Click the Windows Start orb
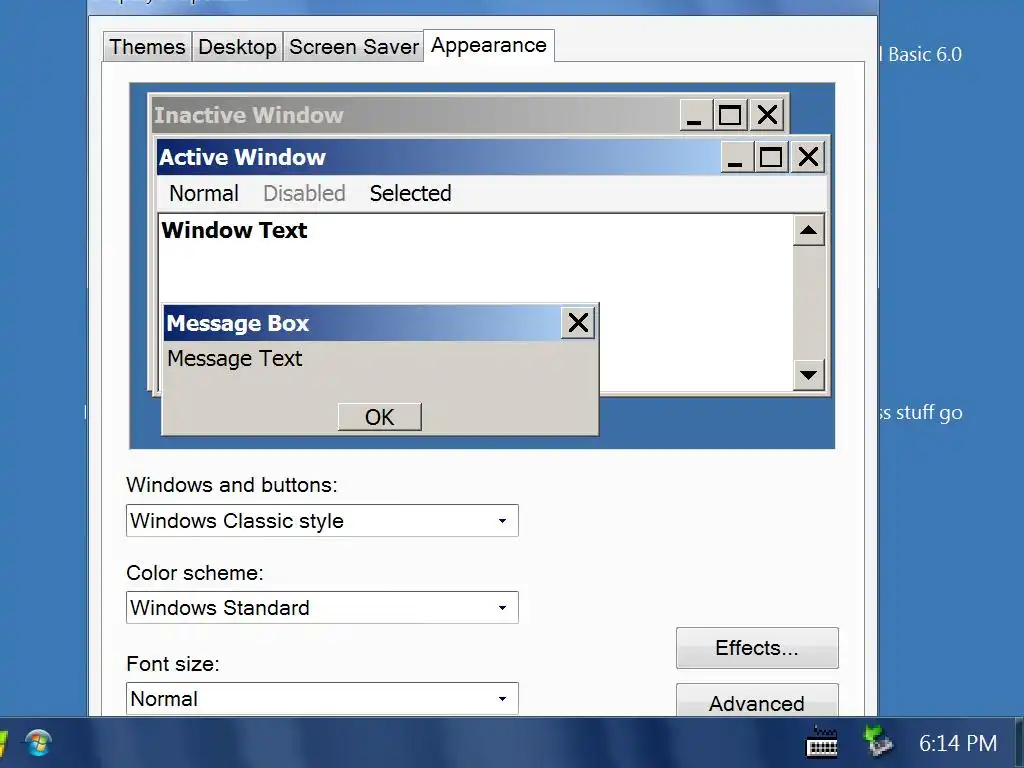Screen dimensions: 1024x768 pyautogui.click(x=39, y=743)
